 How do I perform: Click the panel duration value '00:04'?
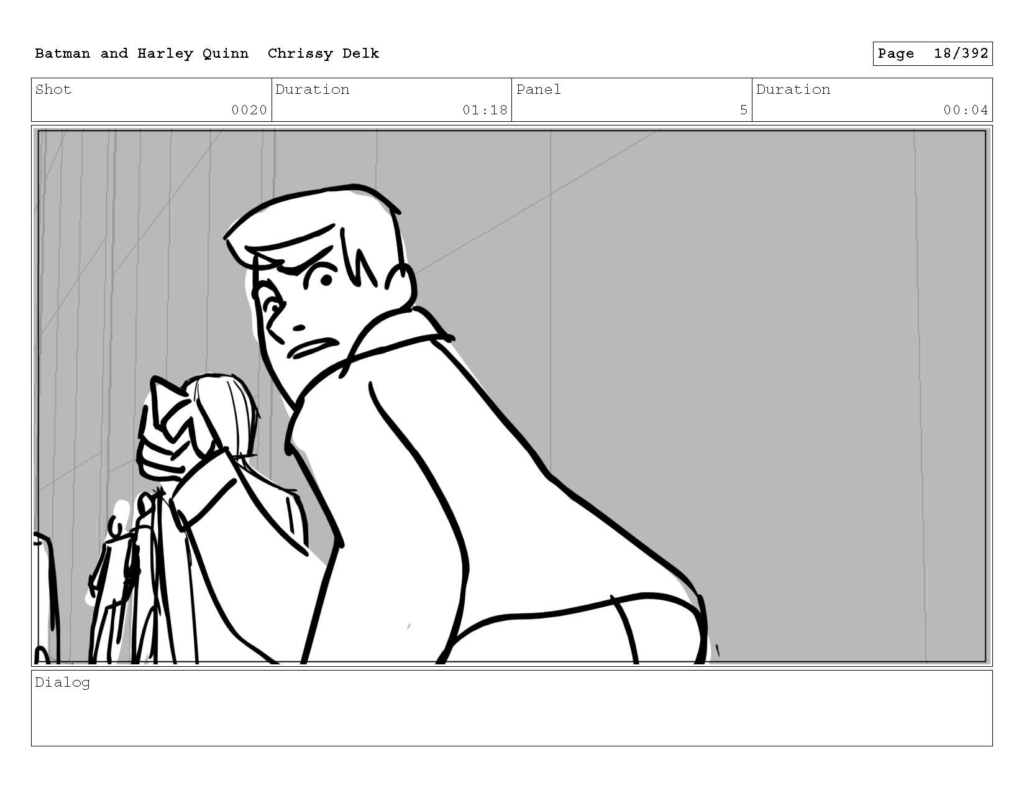click(965, 110)
